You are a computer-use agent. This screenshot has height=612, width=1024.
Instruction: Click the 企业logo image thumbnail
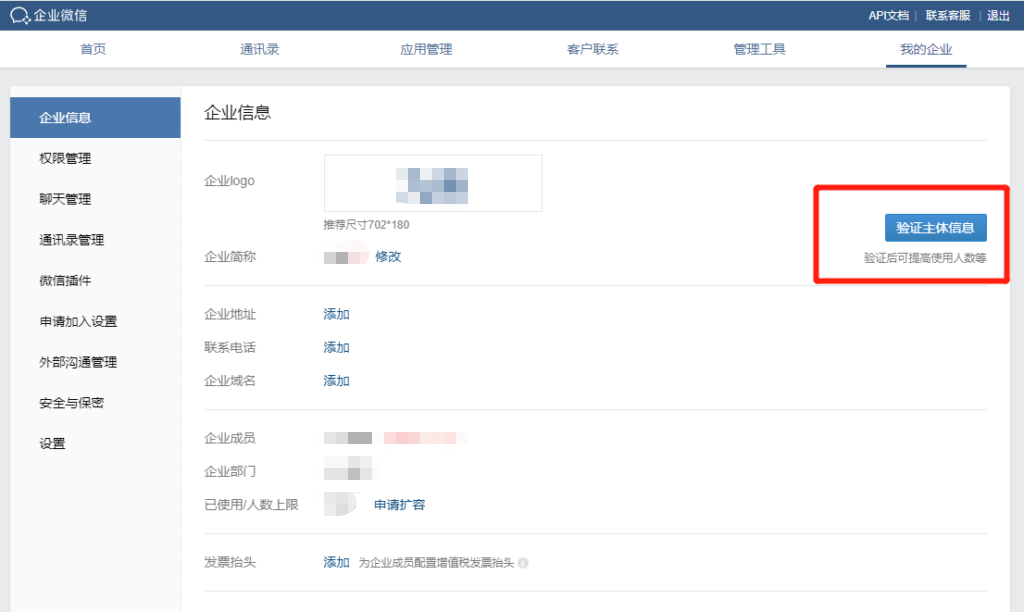pyautogui.click(x=433, y=183)
